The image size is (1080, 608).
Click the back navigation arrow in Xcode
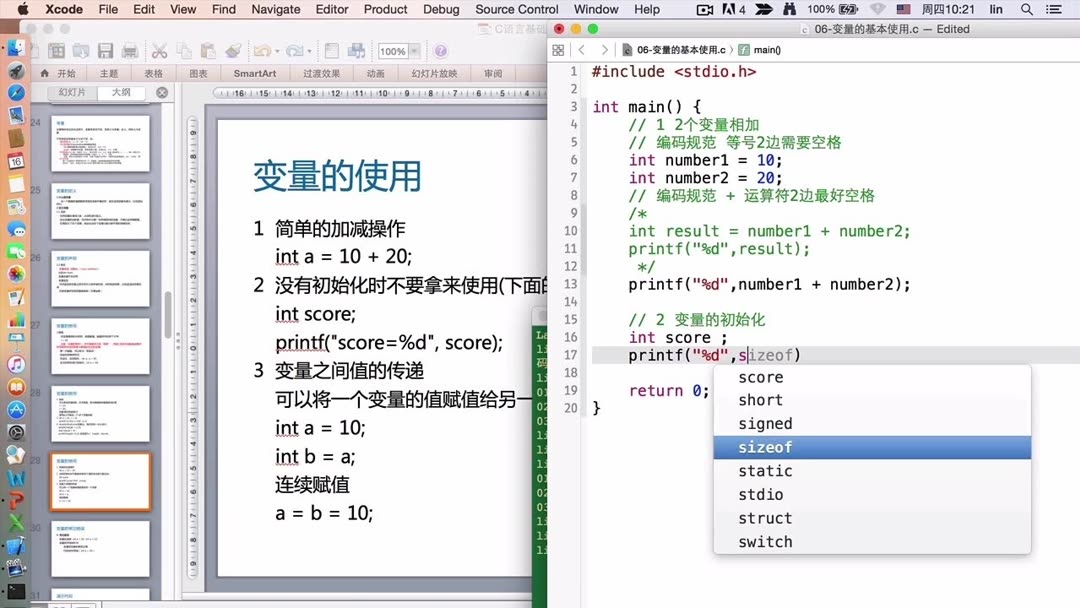click(x=583, y=48)
